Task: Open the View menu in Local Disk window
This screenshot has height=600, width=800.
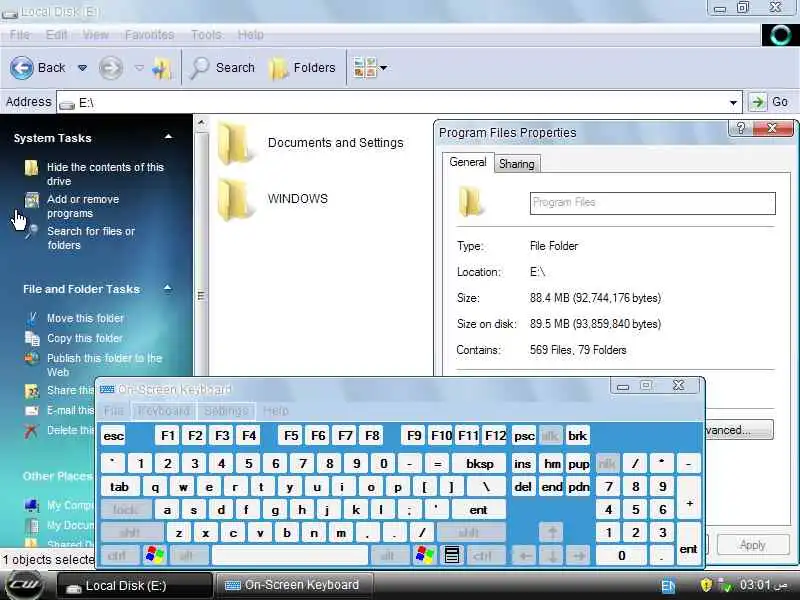Action: click(x=95, y=35)
